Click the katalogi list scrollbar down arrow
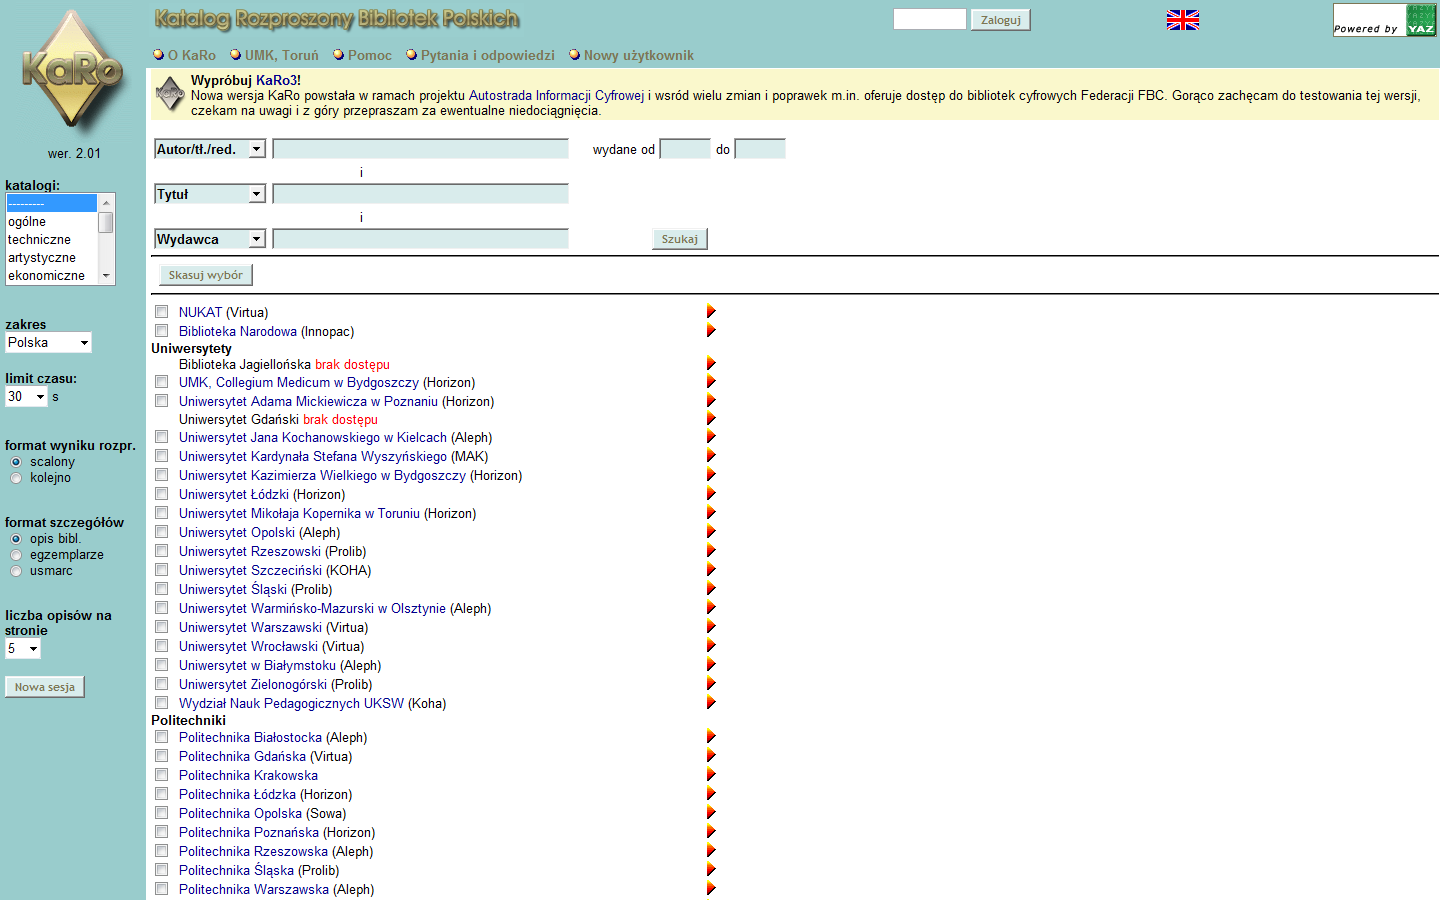Viewport: 1440px width, 900px height. 106,276
